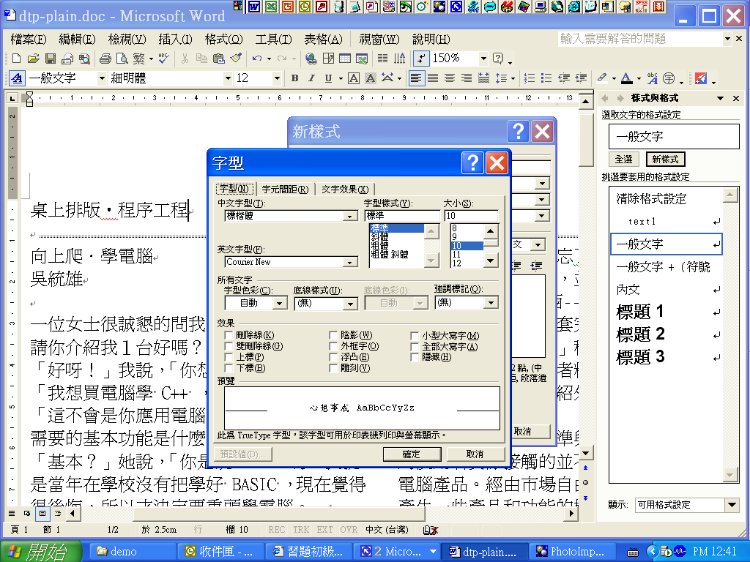Select the 標題 1 style in pane
750x562 pixels.
(x=666, y=312)
